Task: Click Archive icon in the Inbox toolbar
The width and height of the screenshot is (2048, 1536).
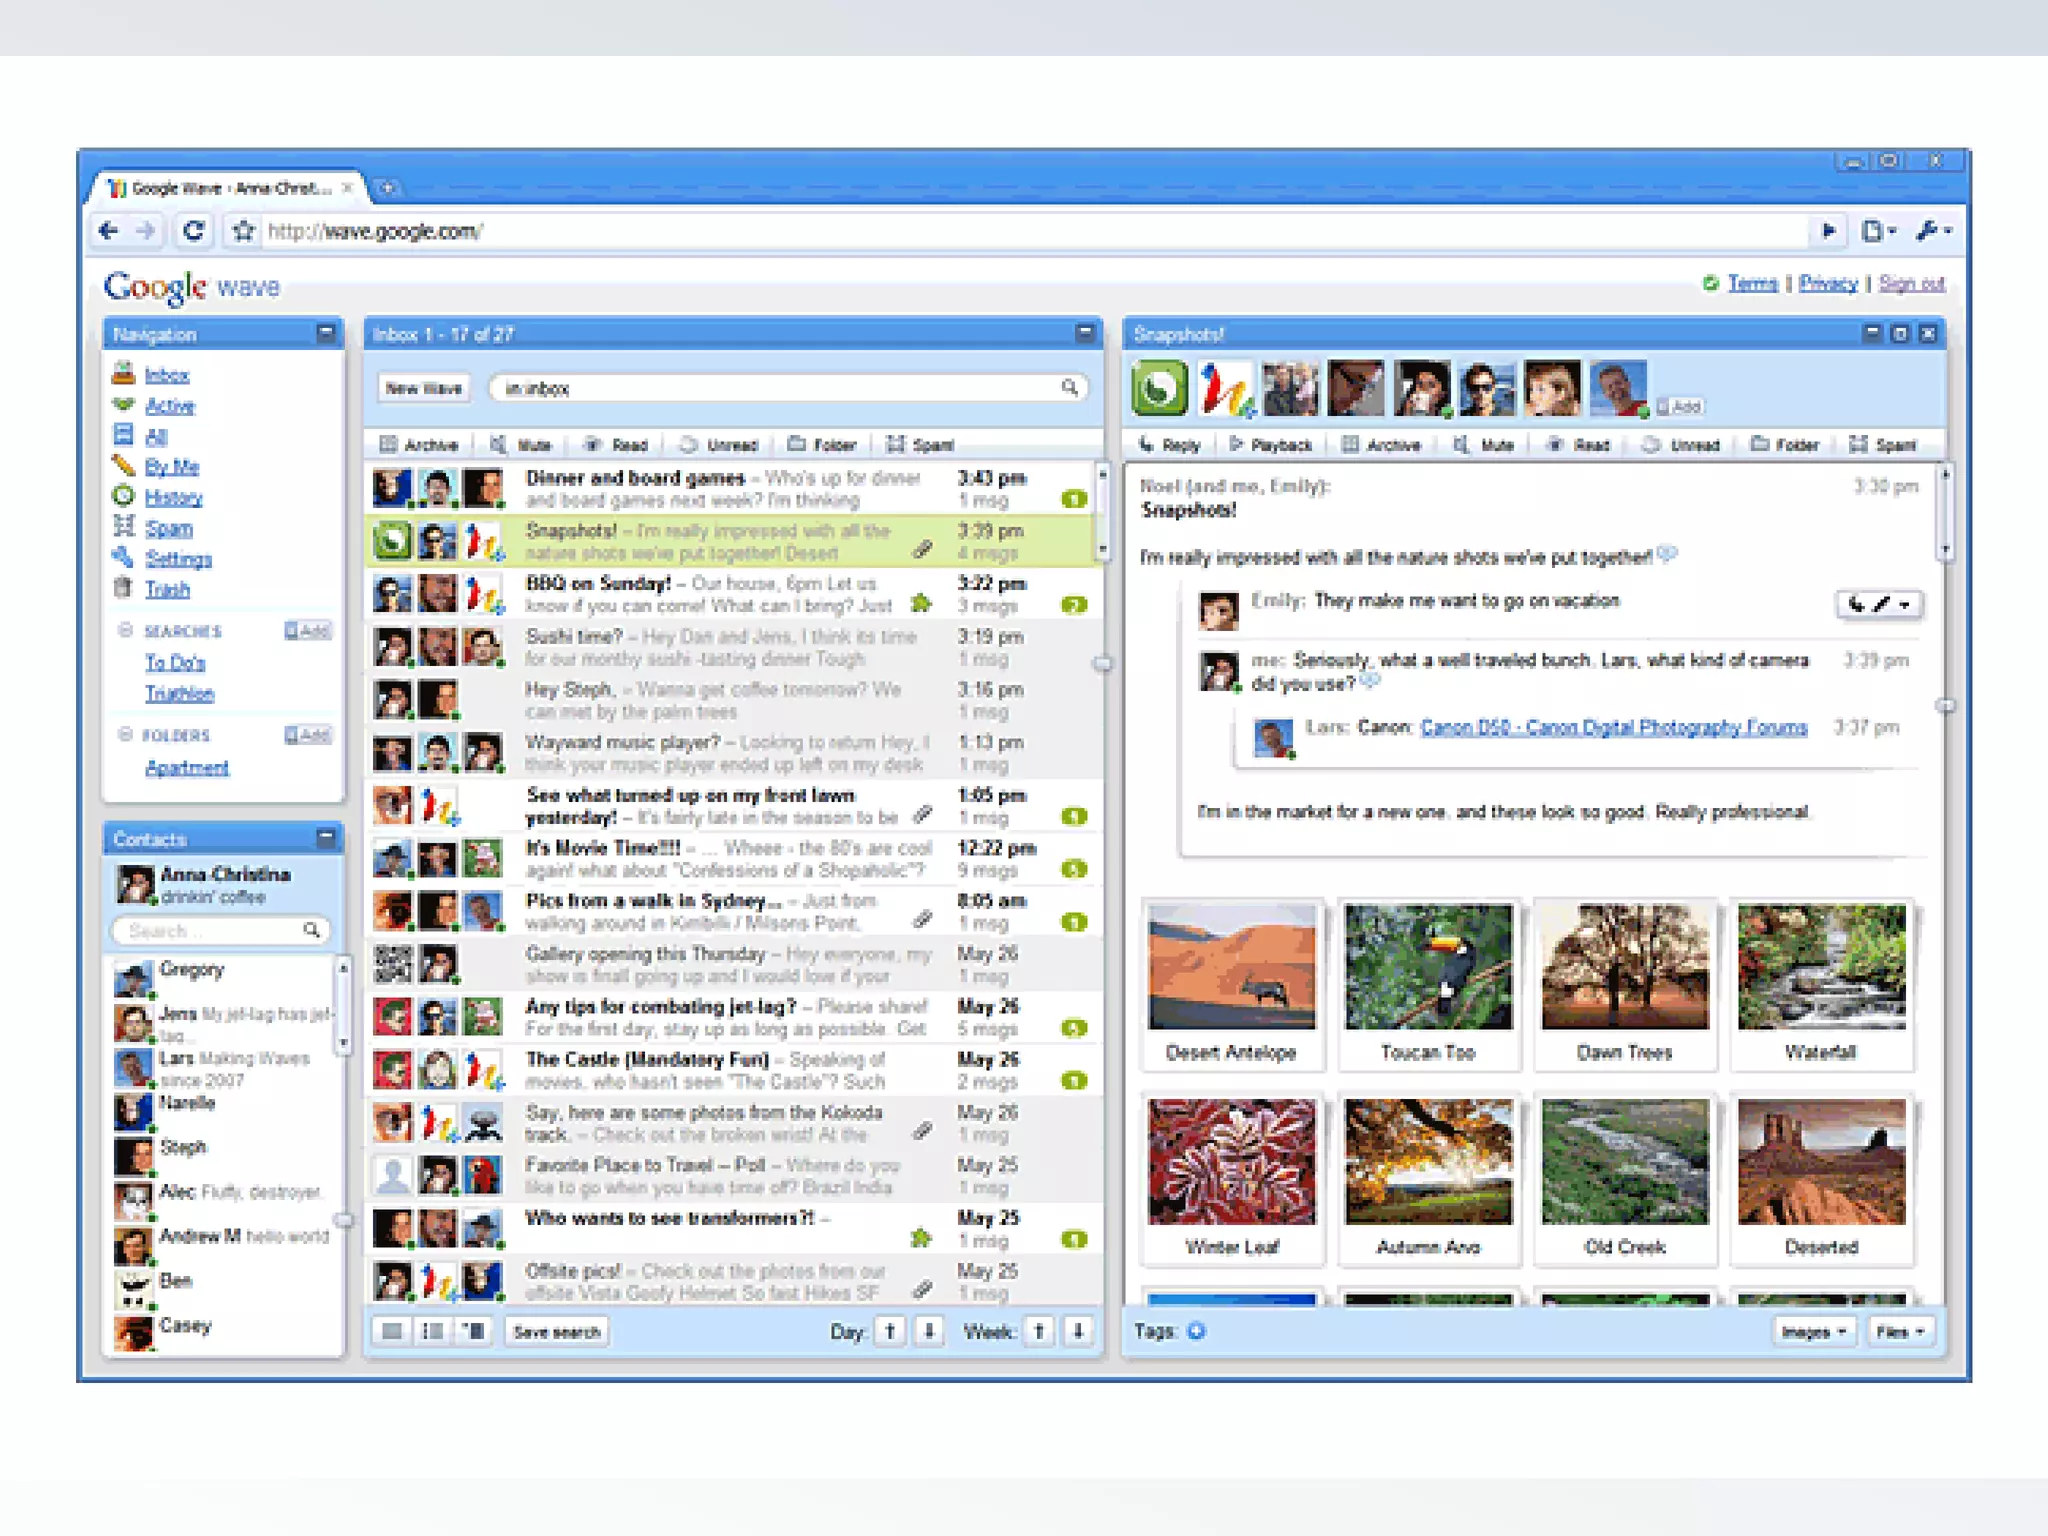Action: tap(389, 445)
